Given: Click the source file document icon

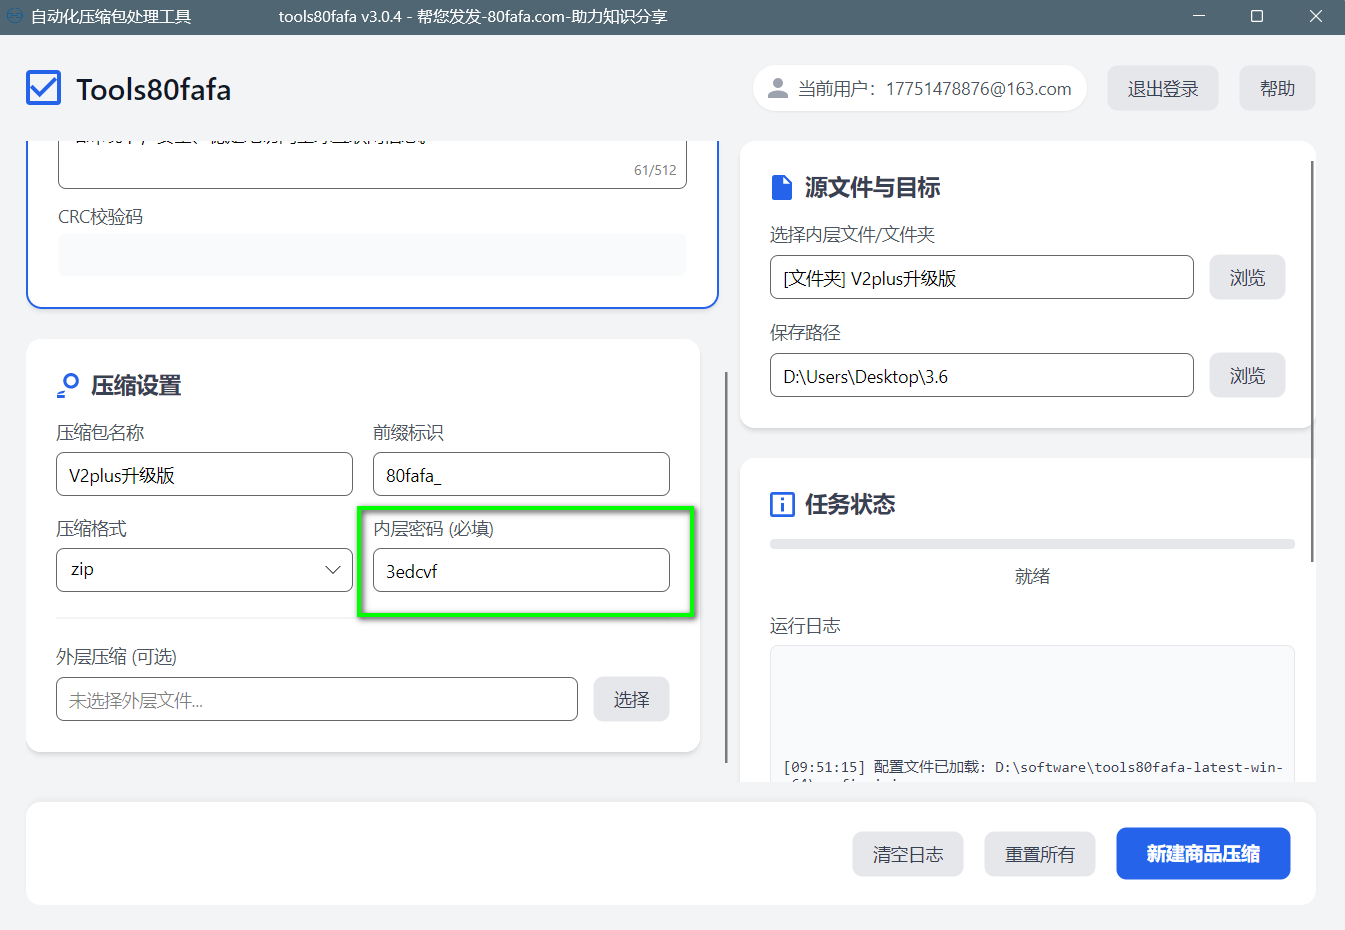Looking at the screenshot, I should click(x=781, y=187).
